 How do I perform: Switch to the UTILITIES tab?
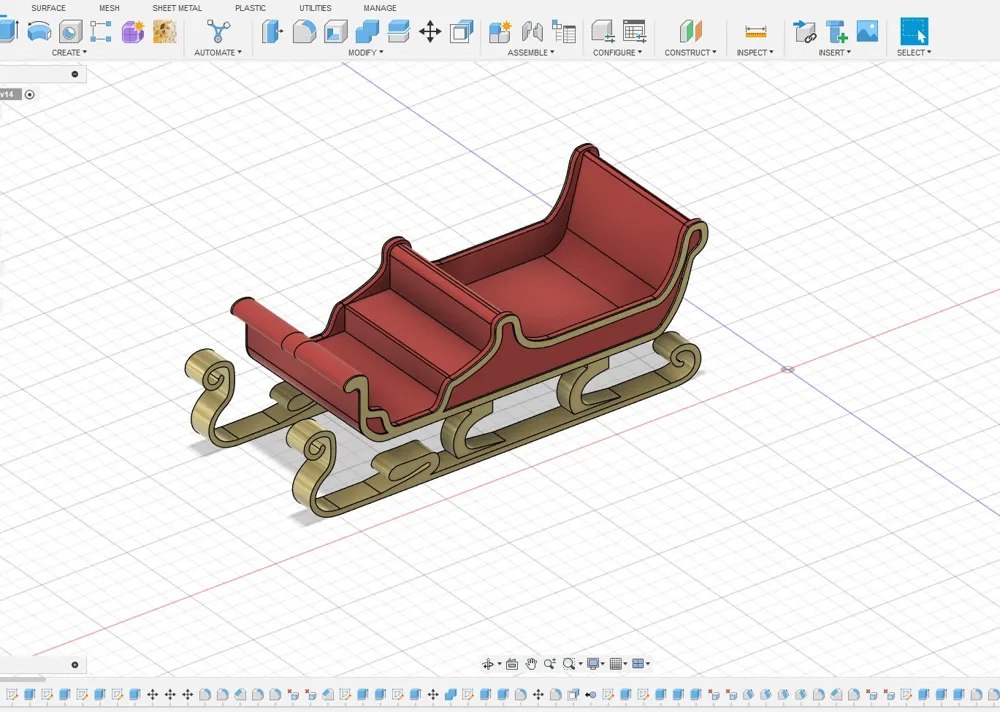315,8
